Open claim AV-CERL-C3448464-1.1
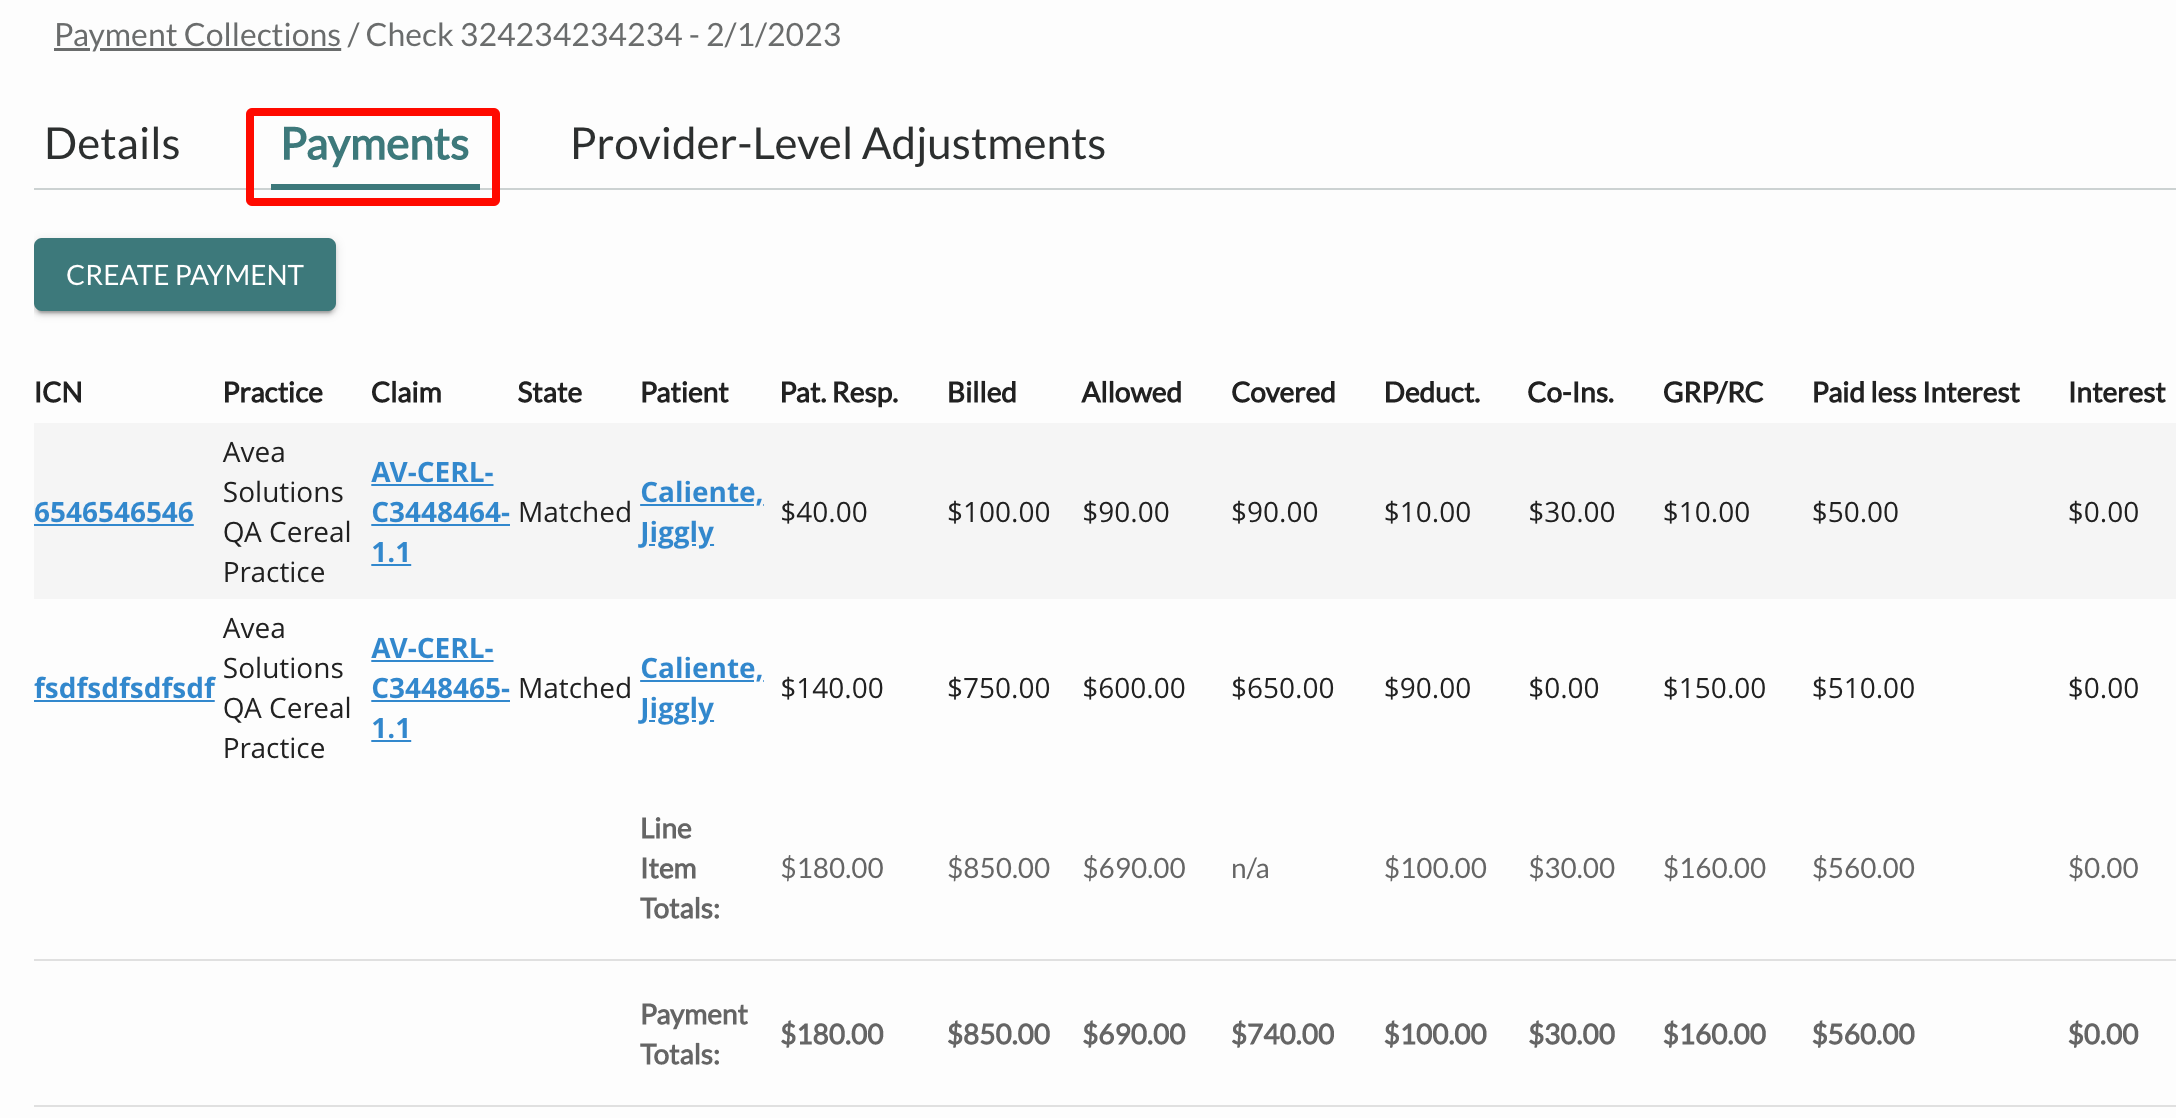Screen dimensions: 2176x1118 point(440,512)
